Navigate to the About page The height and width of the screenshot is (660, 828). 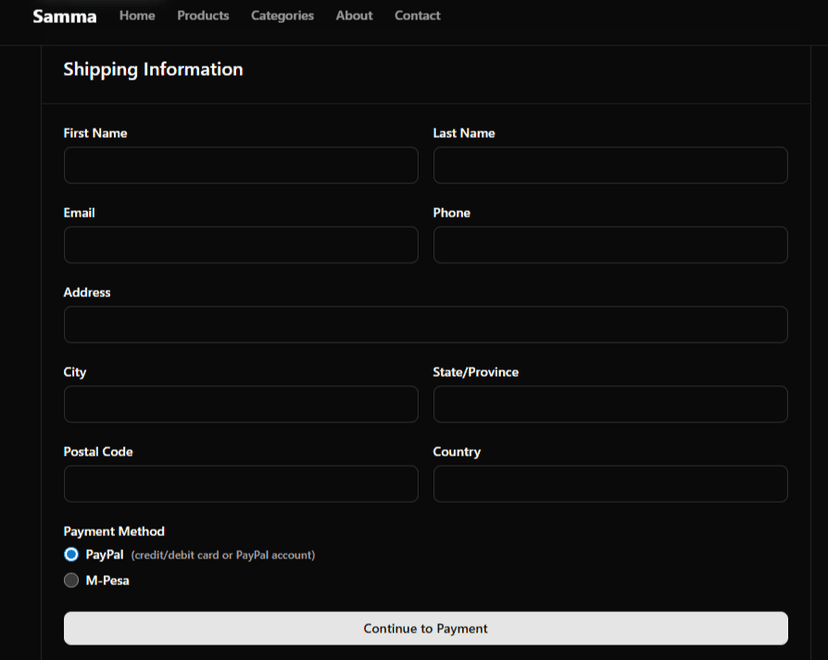tap(354, 16)
